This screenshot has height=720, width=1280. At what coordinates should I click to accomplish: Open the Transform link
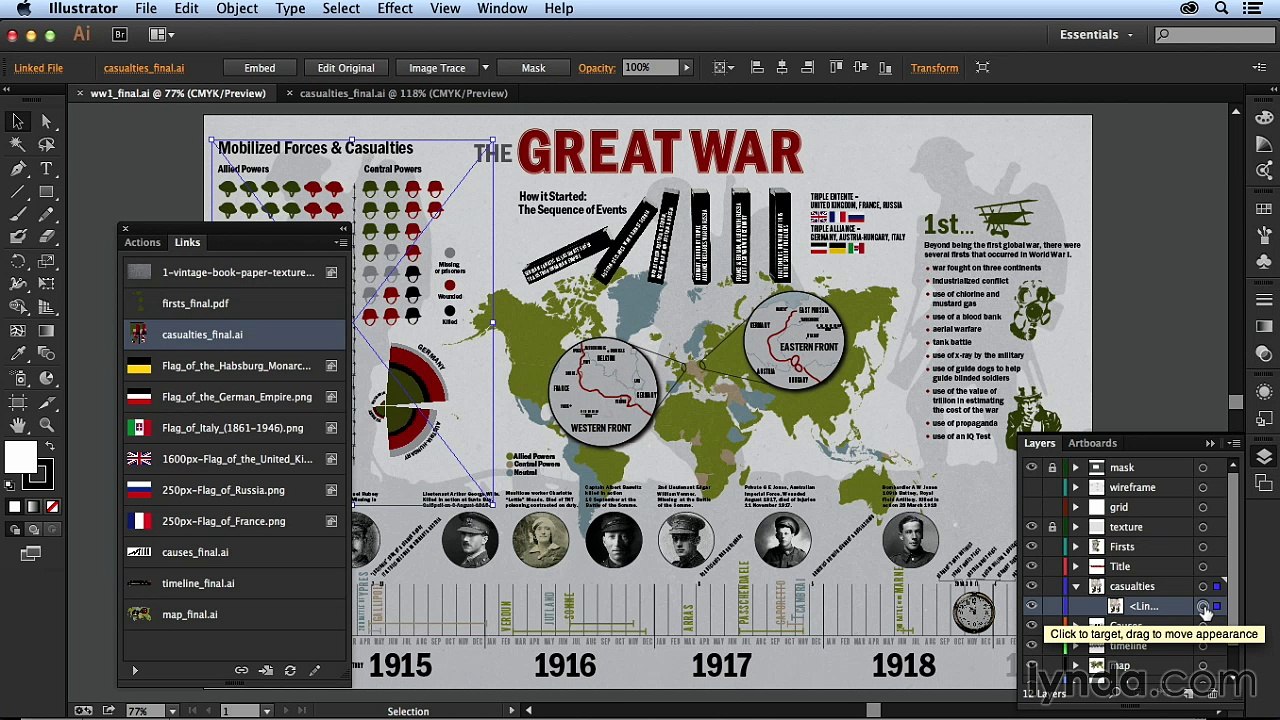tap(934, 68)
